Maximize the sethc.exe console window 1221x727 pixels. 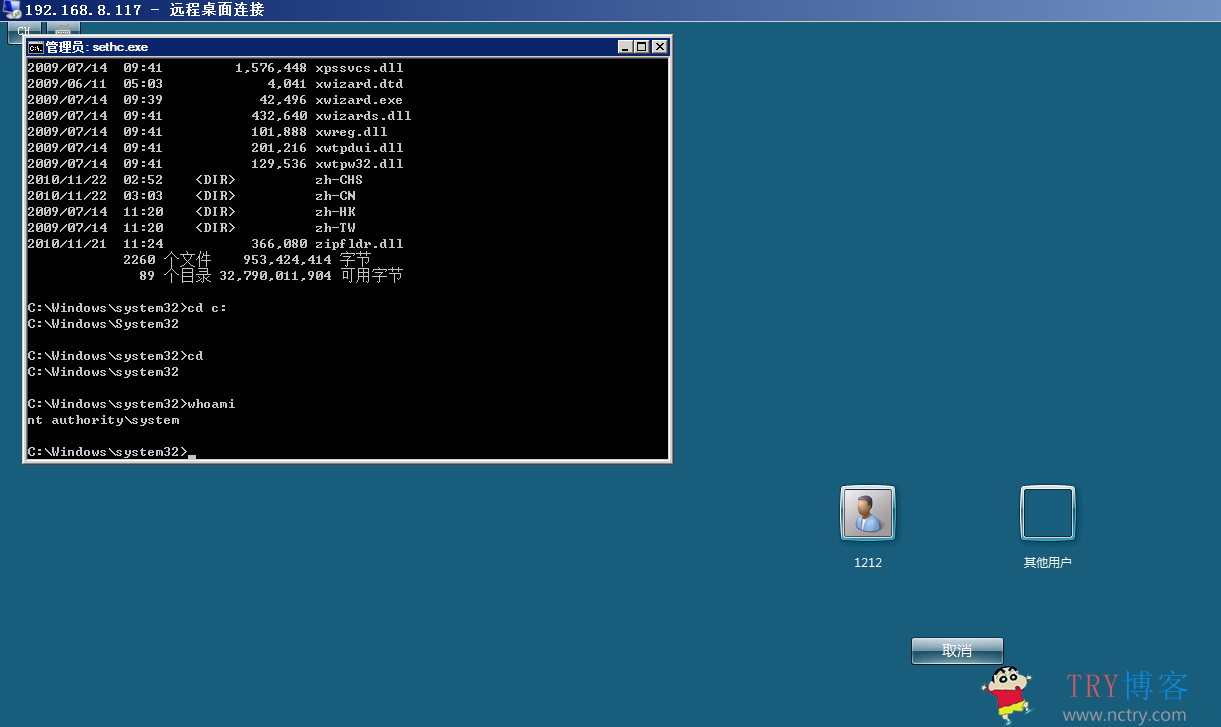tap(642, 47)
